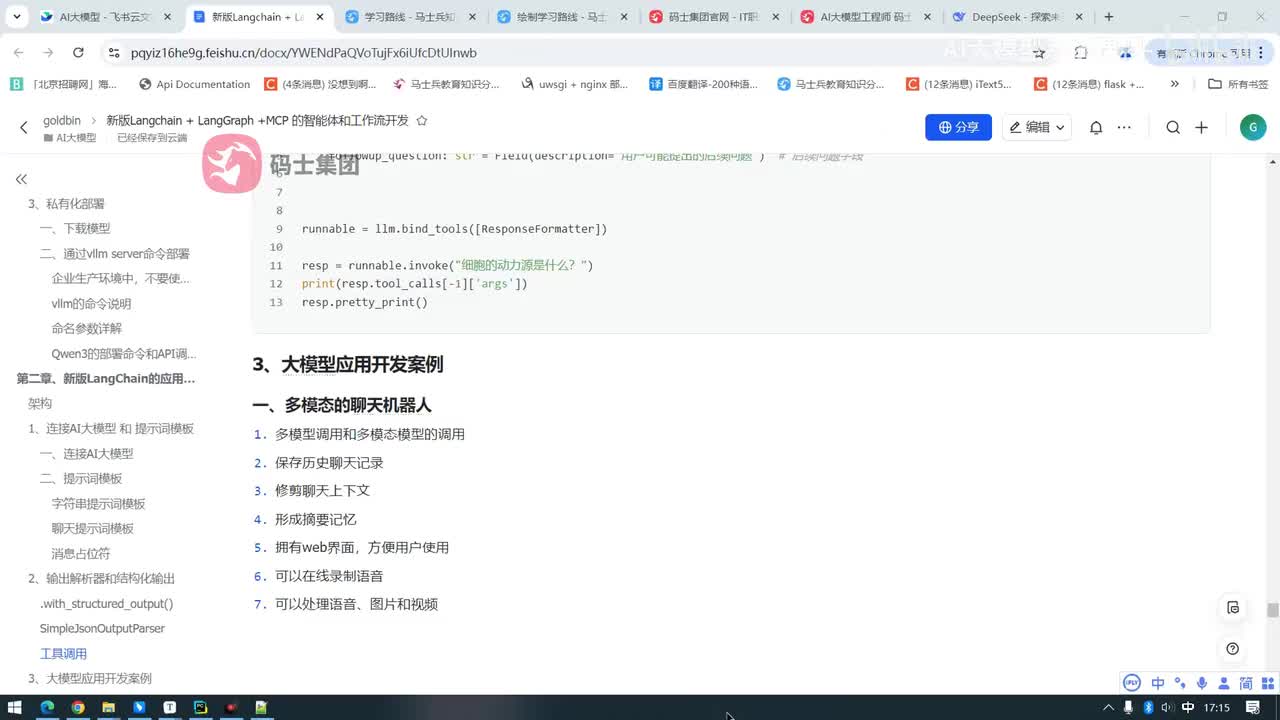Reload the current page

pos(79,53)
